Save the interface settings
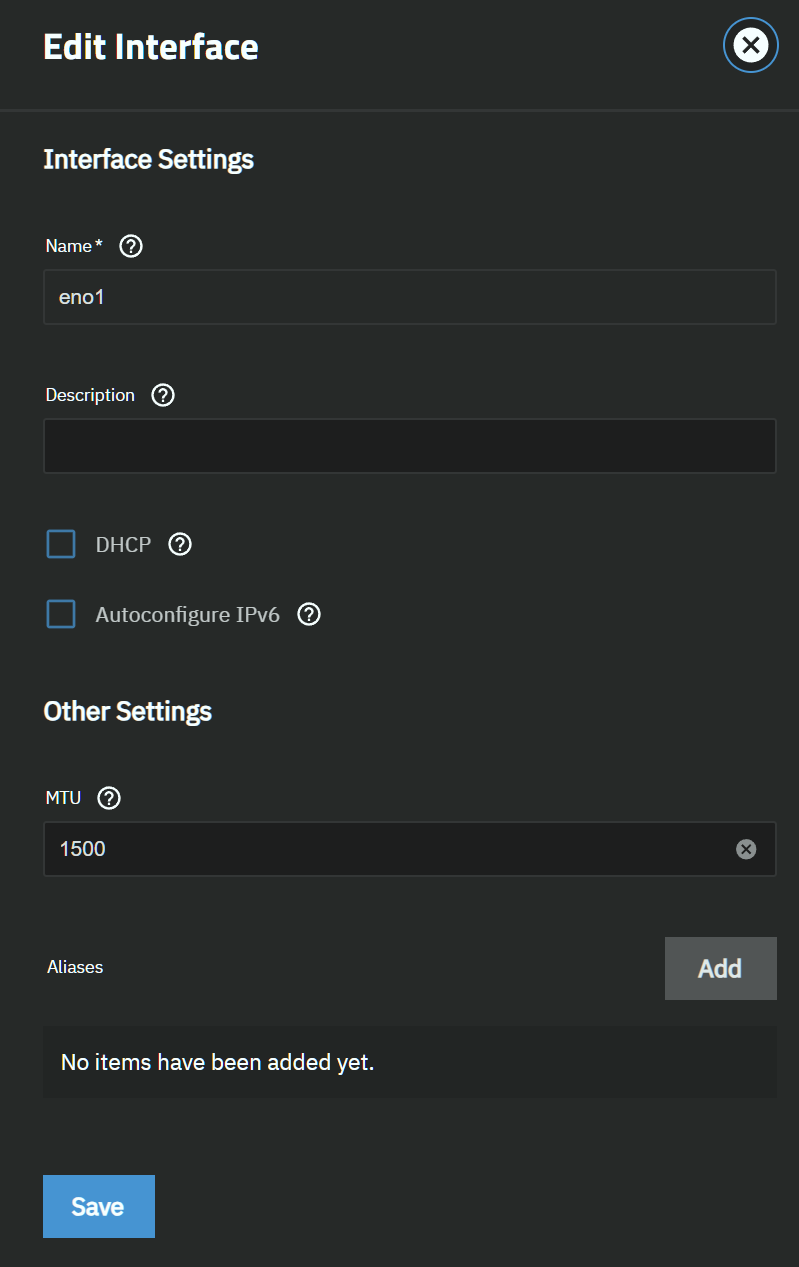The height and width of the screenshot is (1267, 799). 99,1206
